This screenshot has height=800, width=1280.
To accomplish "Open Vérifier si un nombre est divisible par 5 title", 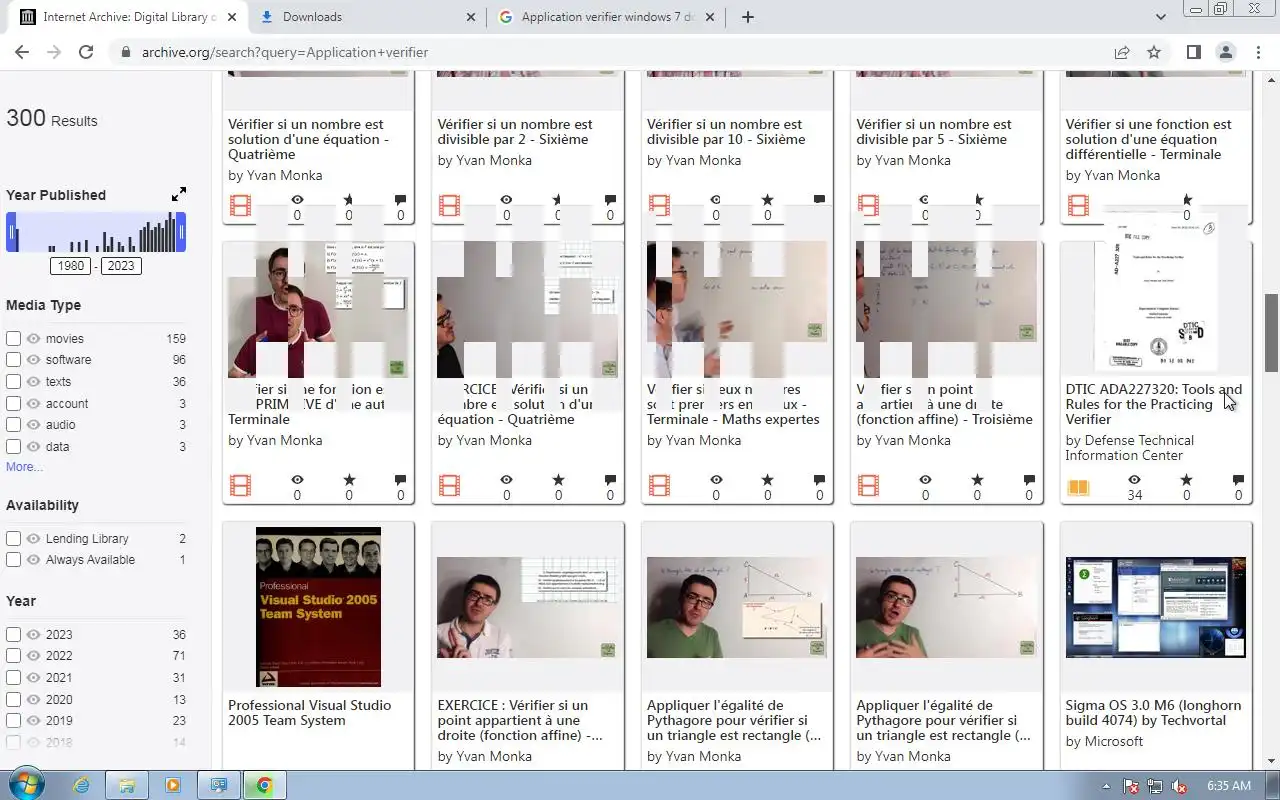I will [934, 132].
